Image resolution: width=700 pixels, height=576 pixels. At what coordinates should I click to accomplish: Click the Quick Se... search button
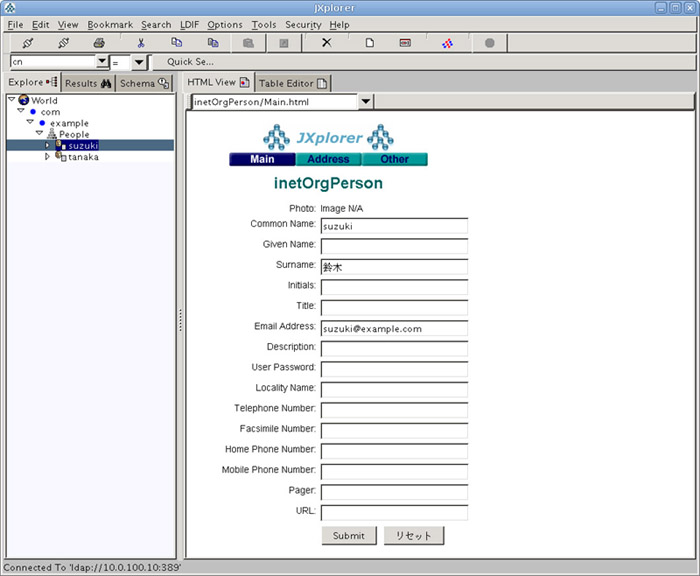pyautogui.click(x=190, y=62)
